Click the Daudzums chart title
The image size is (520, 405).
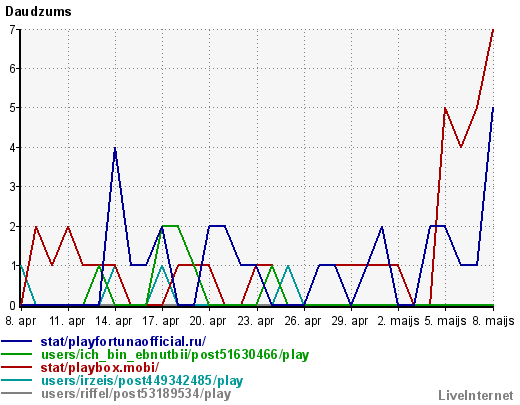(x=38, y=12)
